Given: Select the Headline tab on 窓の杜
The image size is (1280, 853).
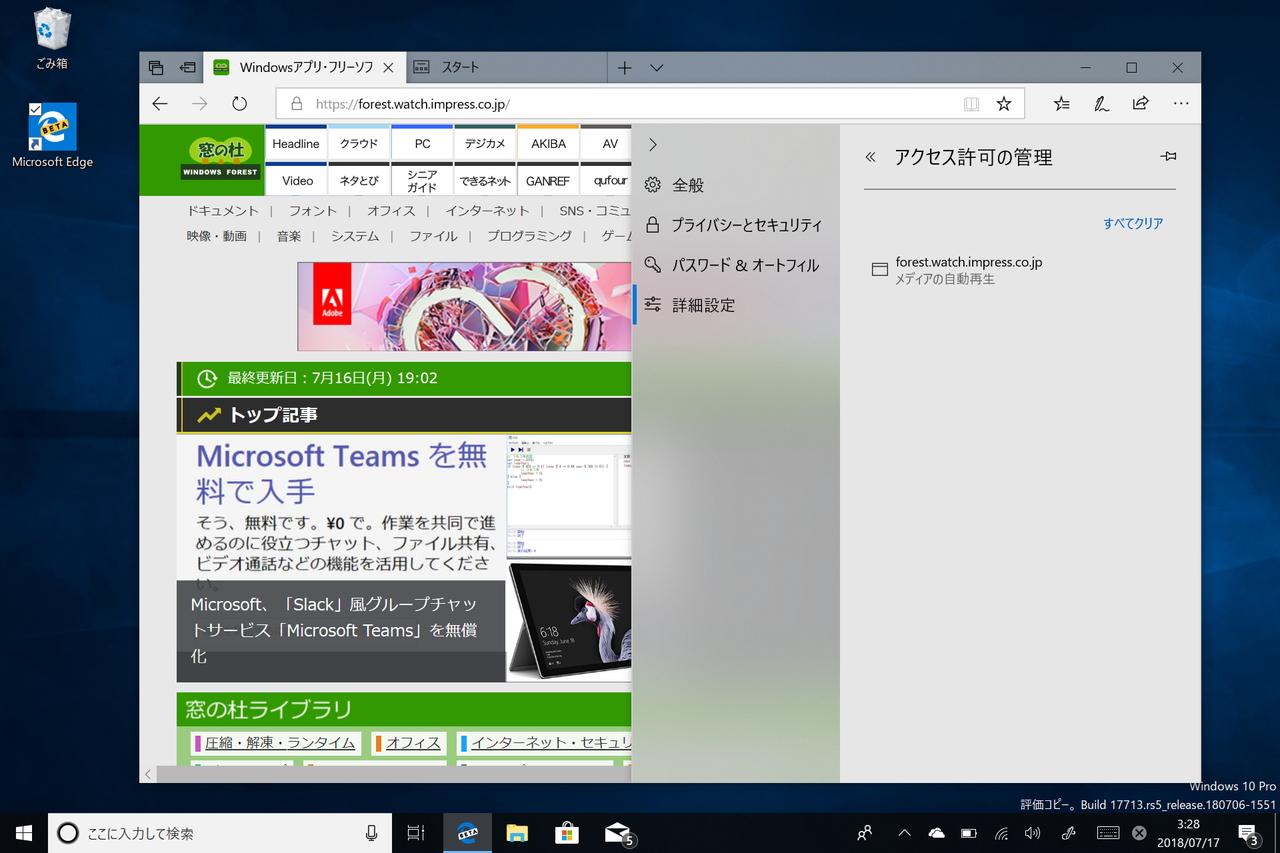Looking at the screenshot, I should tap(295, 143).
